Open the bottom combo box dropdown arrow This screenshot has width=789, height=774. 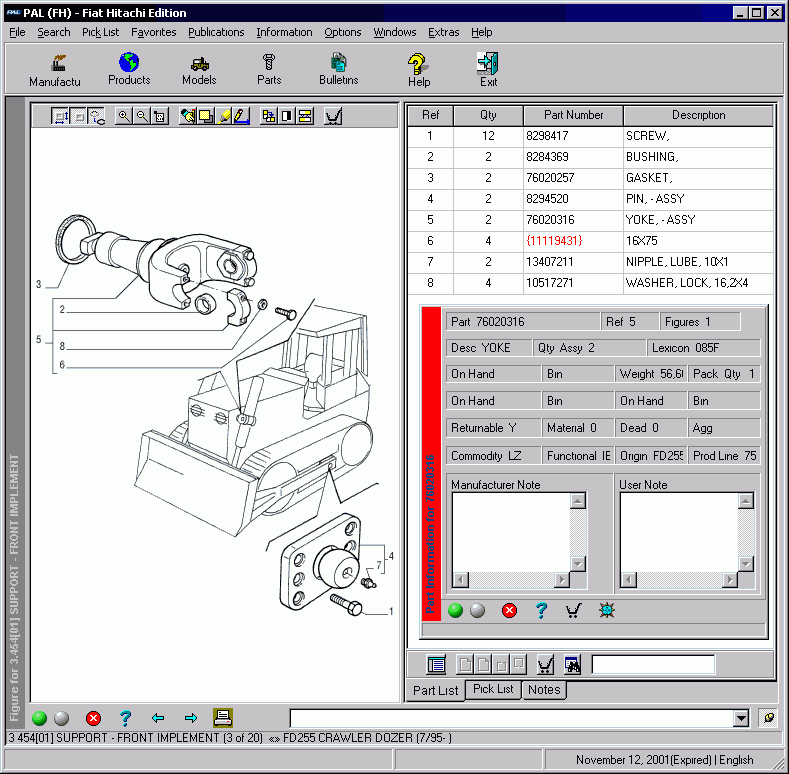(x=741, y=718)
